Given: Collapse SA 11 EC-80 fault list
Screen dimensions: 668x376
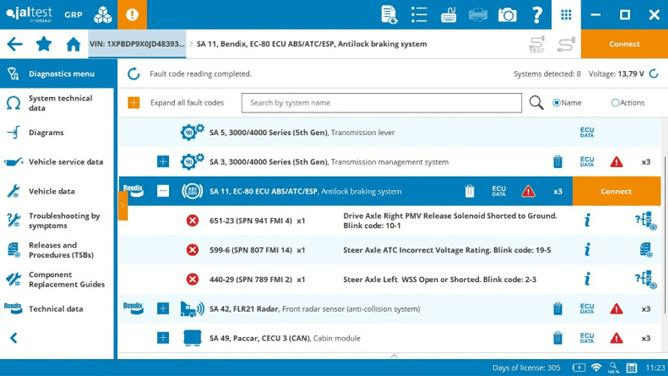Looking at the screenshot, I should 163,191.
